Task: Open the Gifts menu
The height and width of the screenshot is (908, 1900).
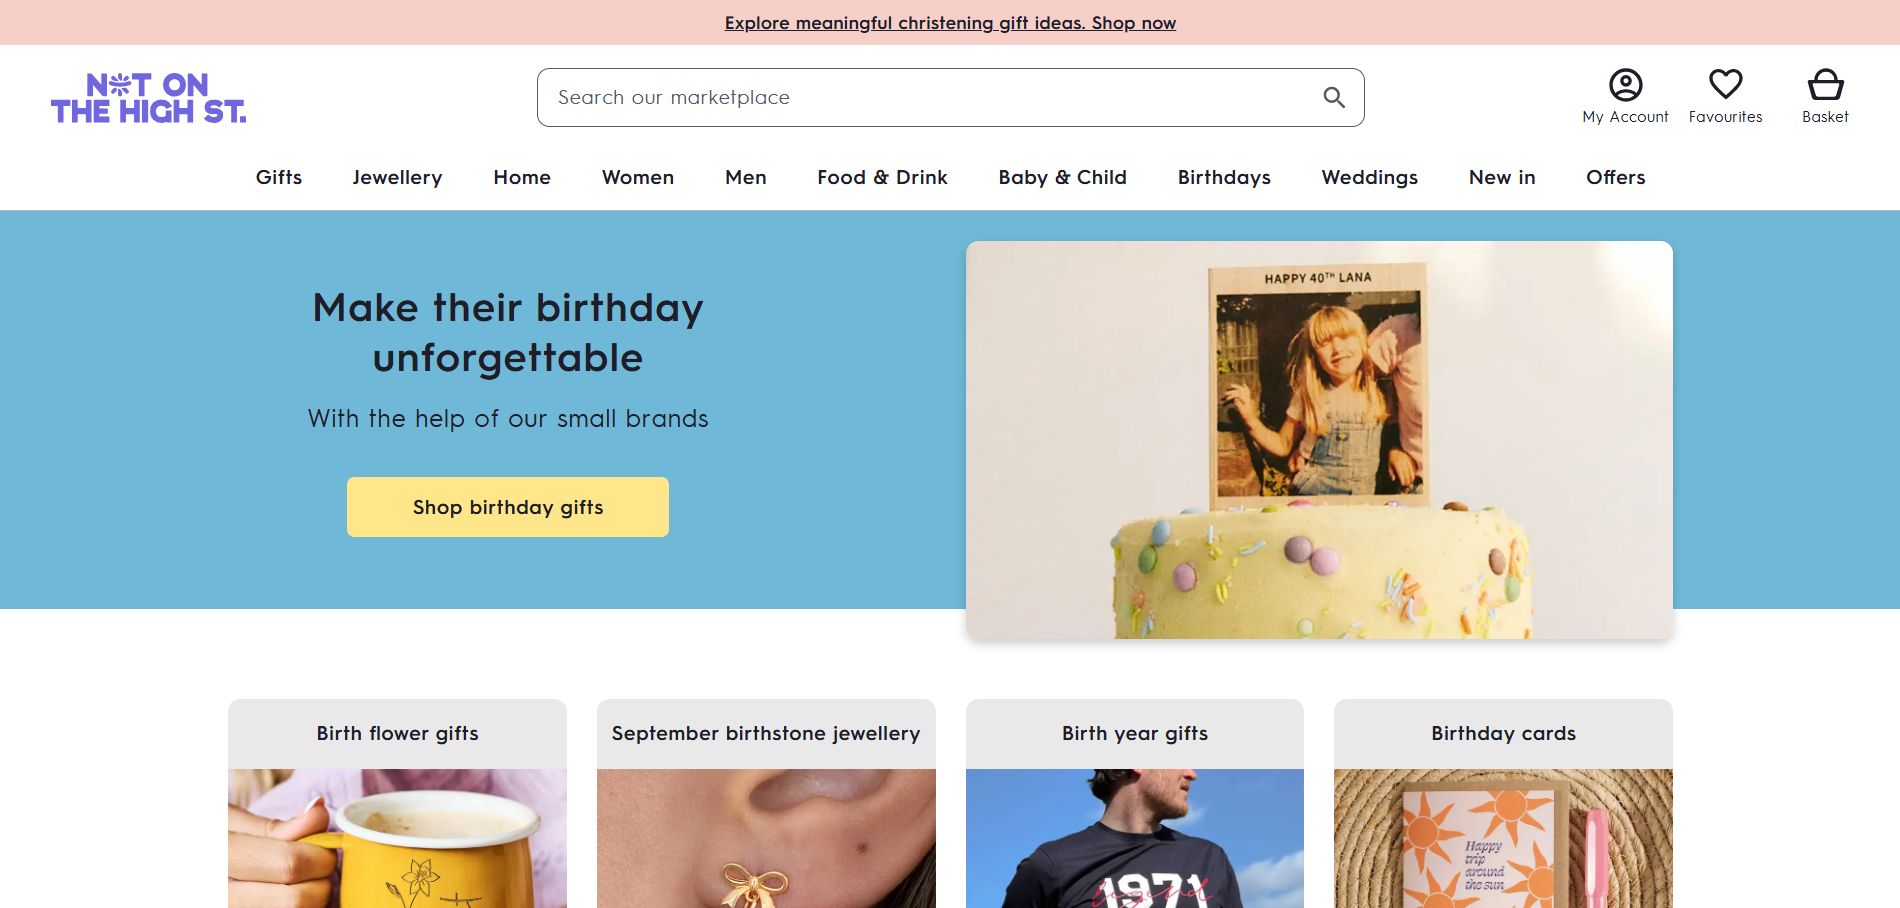Action: (x=278, y=177)
